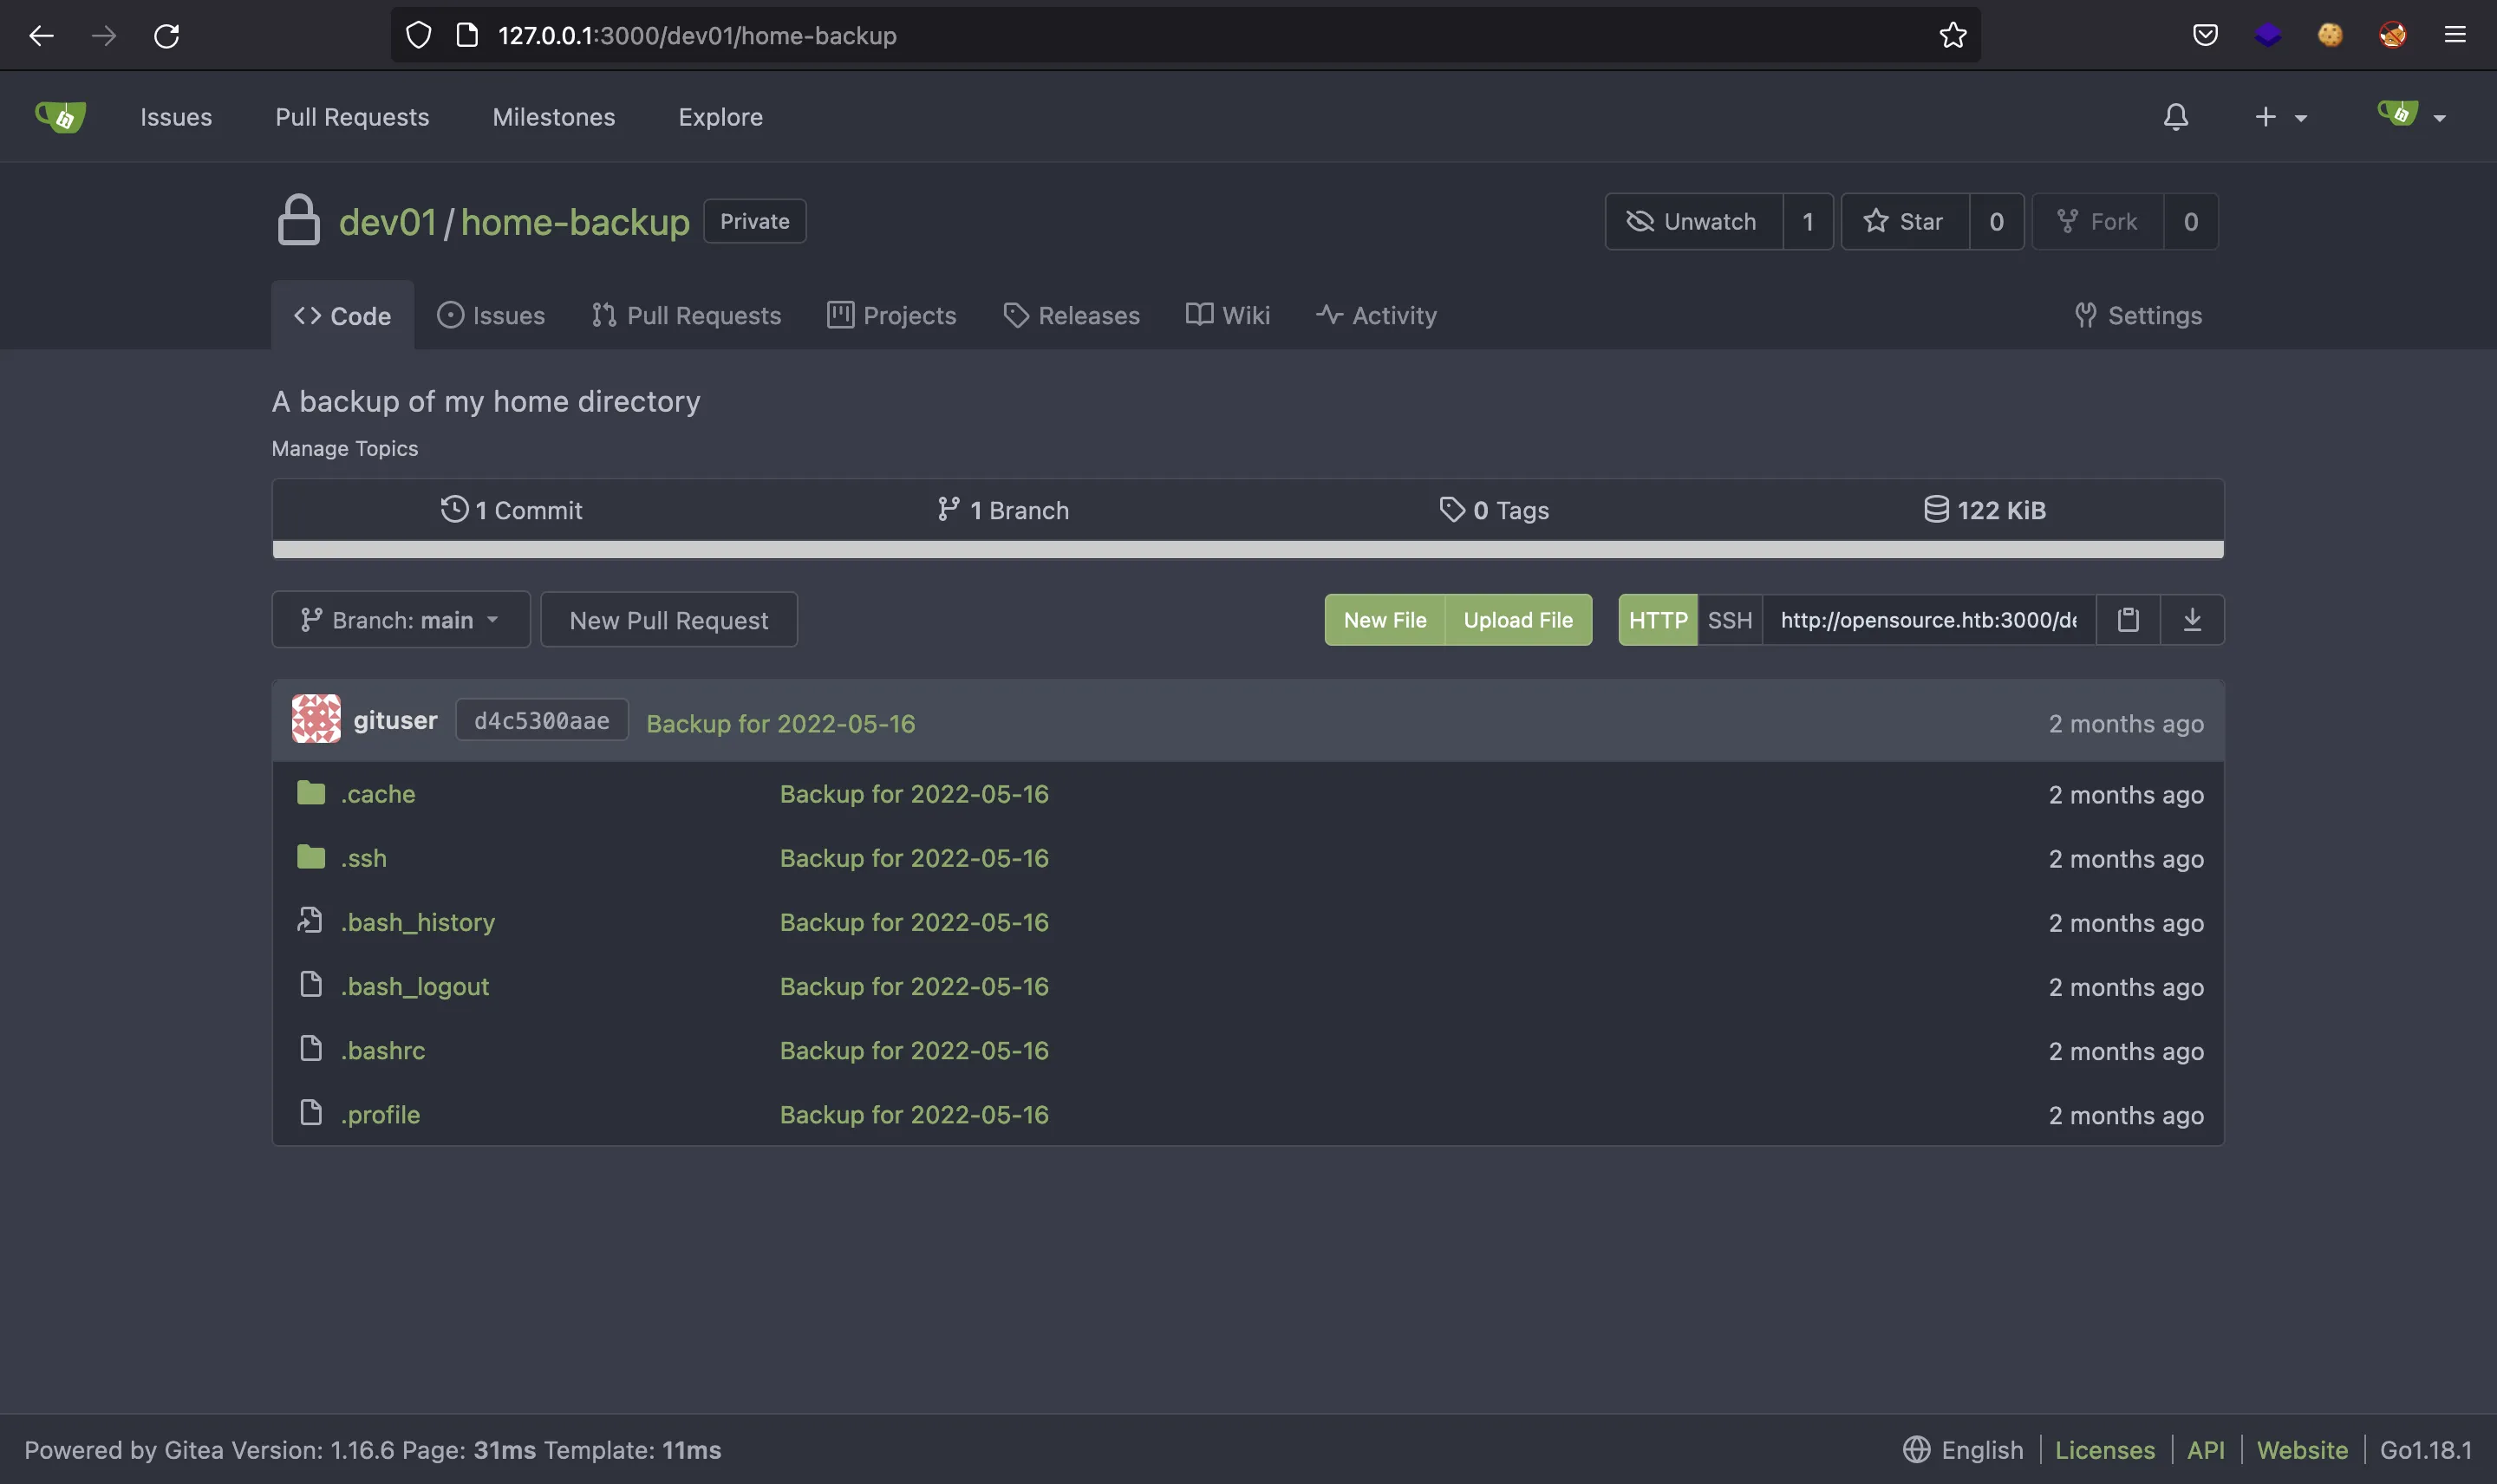The width and height of the screenshot is (2497, 1484).
Task: Open the shield tracking protection icon
Action: [418, 36]
